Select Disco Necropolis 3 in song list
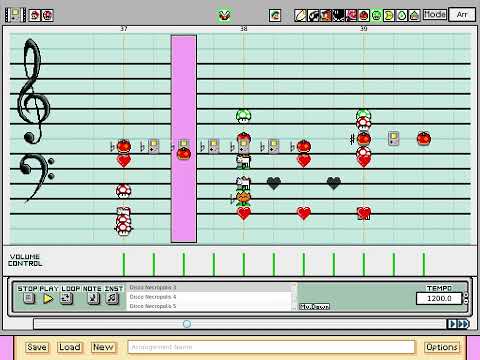The image size is (480, 360). [x=209, y=287]
